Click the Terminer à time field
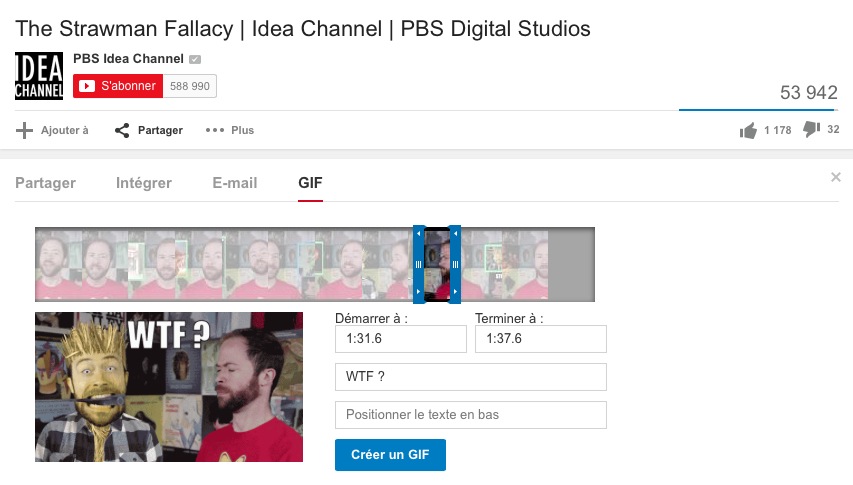Viewport: 853px width, 485px height. (541, 339)
